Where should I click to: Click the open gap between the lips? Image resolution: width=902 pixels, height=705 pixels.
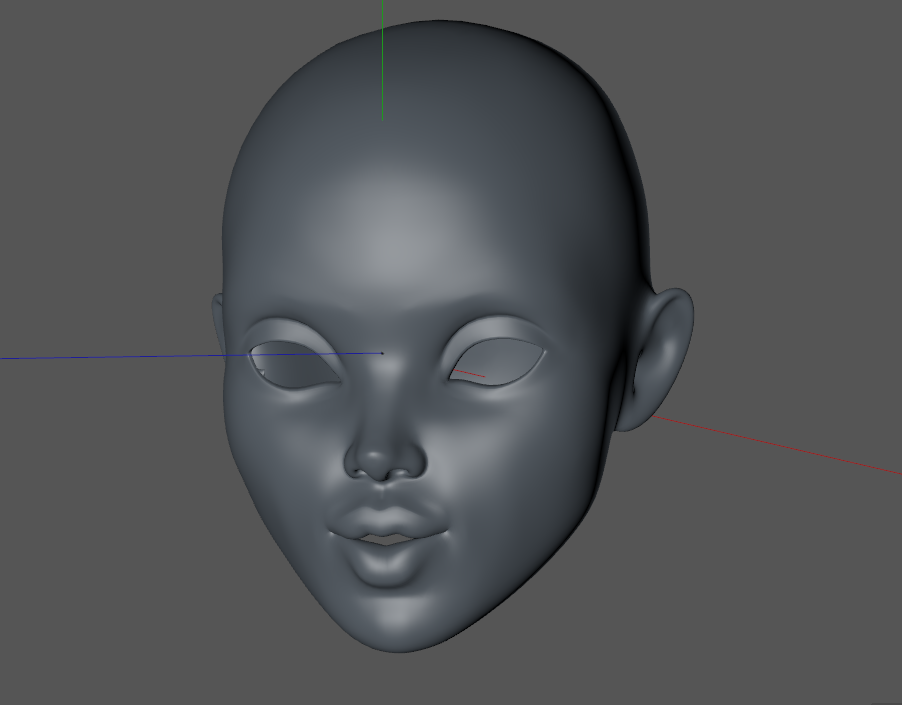[385, 540]
